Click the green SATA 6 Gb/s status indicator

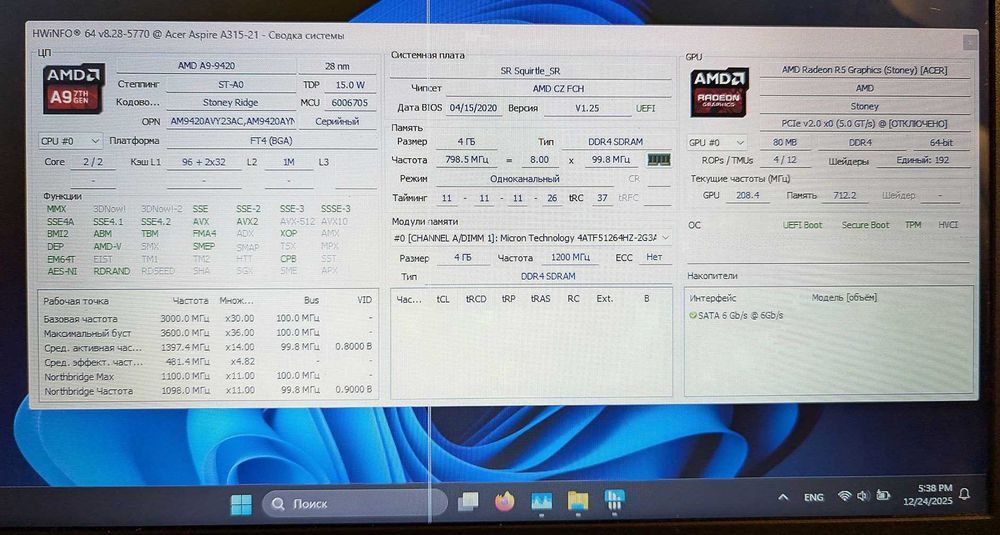[693, 315]
